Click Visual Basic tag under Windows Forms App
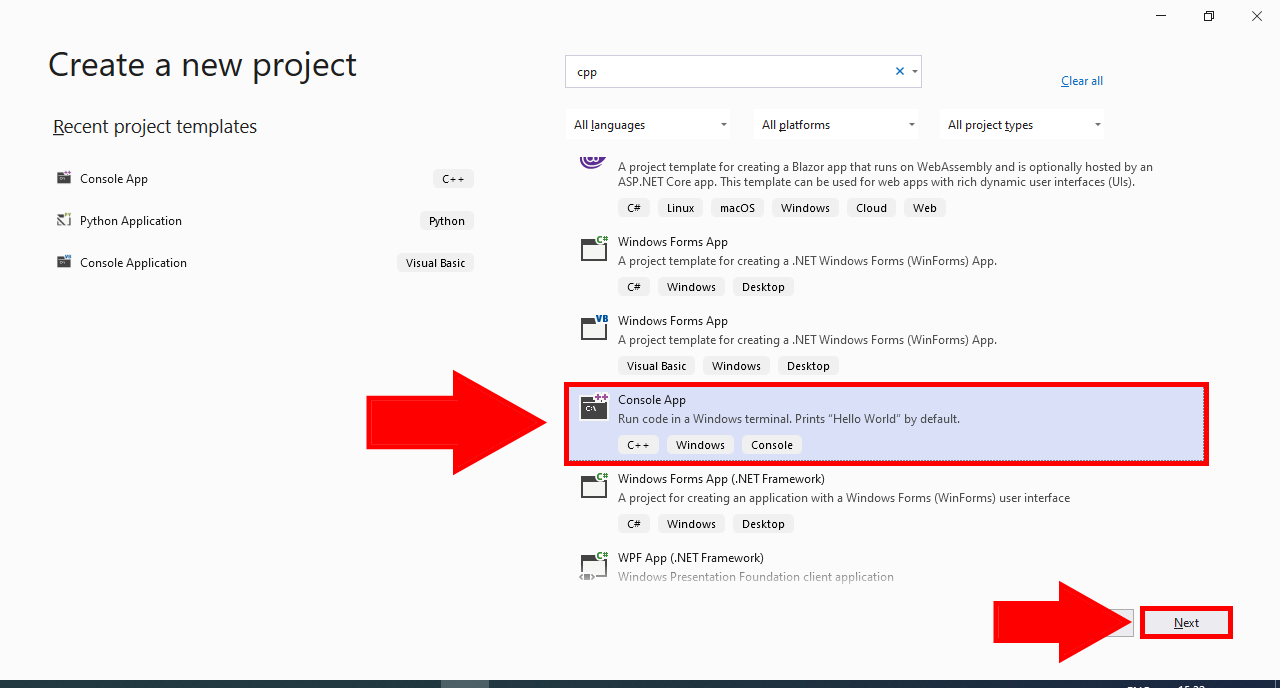This screenshot has width=1280, height=688. tap(657, 366)
